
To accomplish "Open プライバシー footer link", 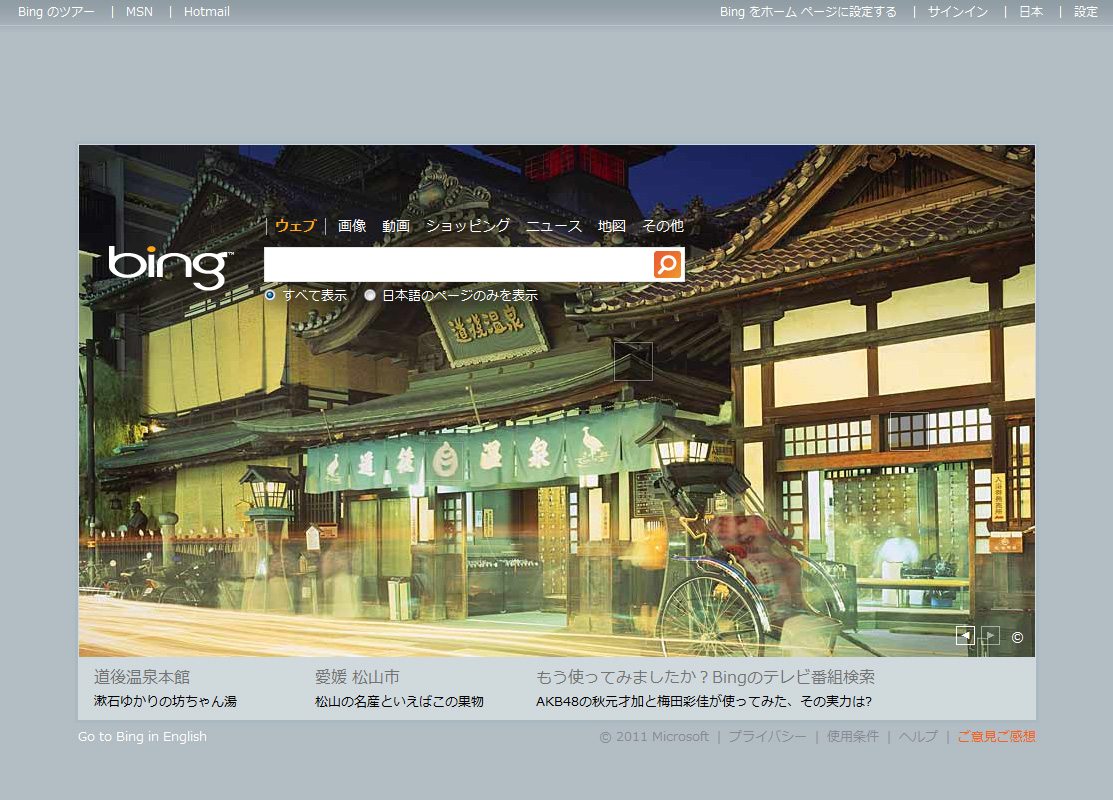I will click(767, 737).
